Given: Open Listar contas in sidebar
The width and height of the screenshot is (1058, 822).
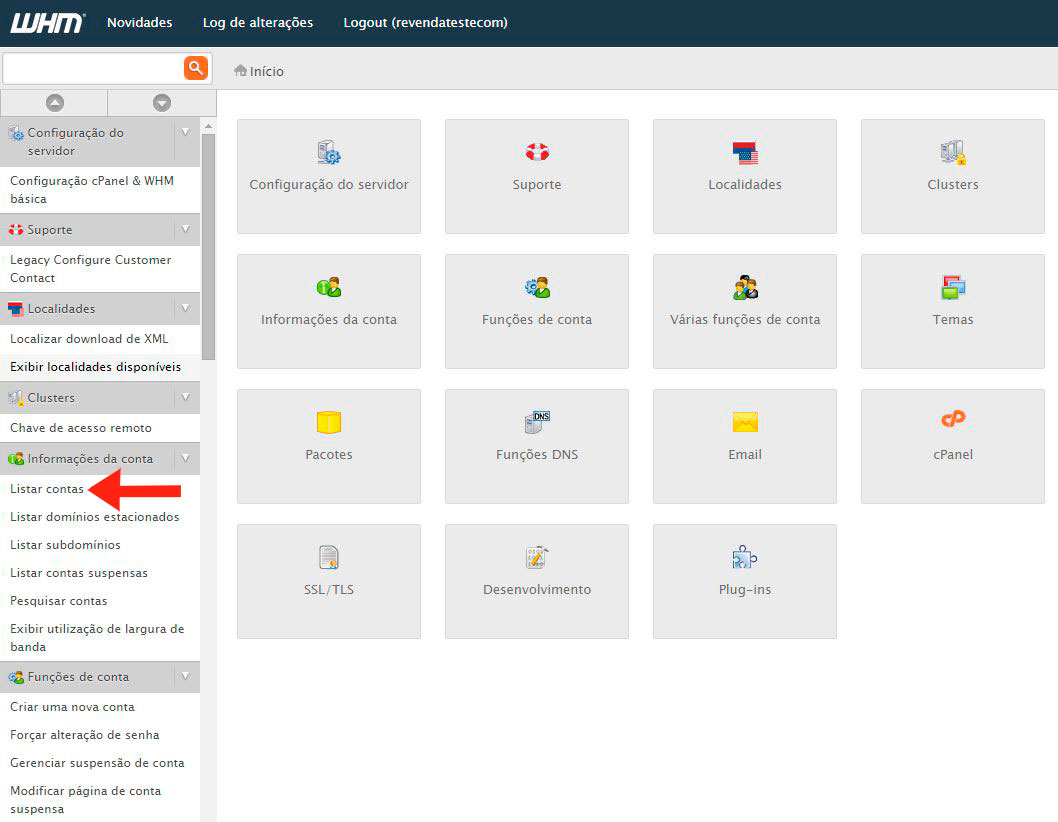Looking at the screenshot, I should coord(47,489).
